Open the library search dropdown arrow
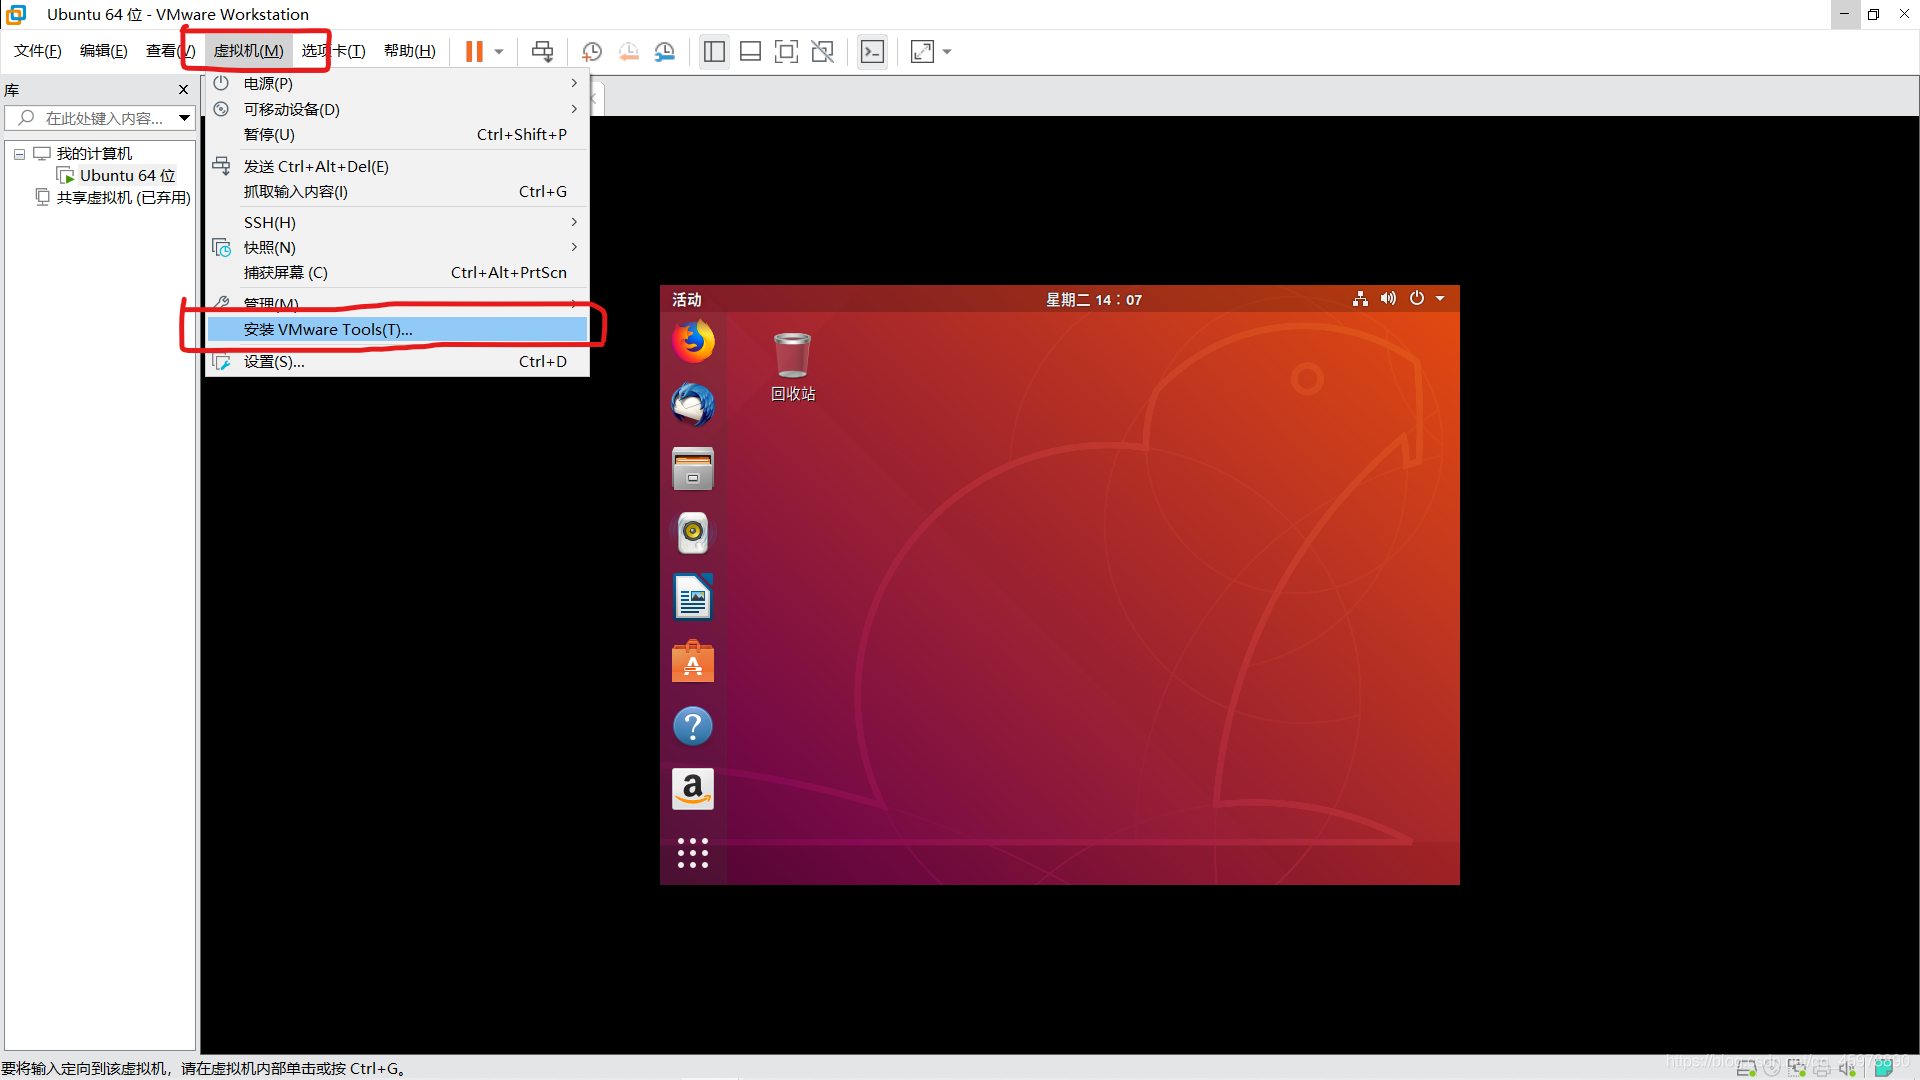Image resolution: width=1920 pixels, height=1080 pixels. 185,118
